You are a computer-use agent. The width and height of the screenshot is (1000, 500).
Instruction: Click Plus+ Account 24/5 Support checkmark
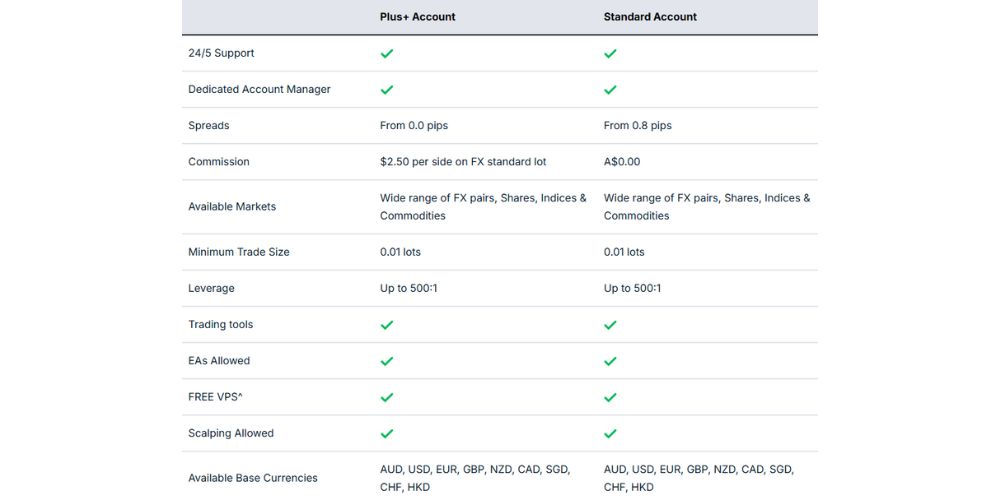tap(387, 53)
